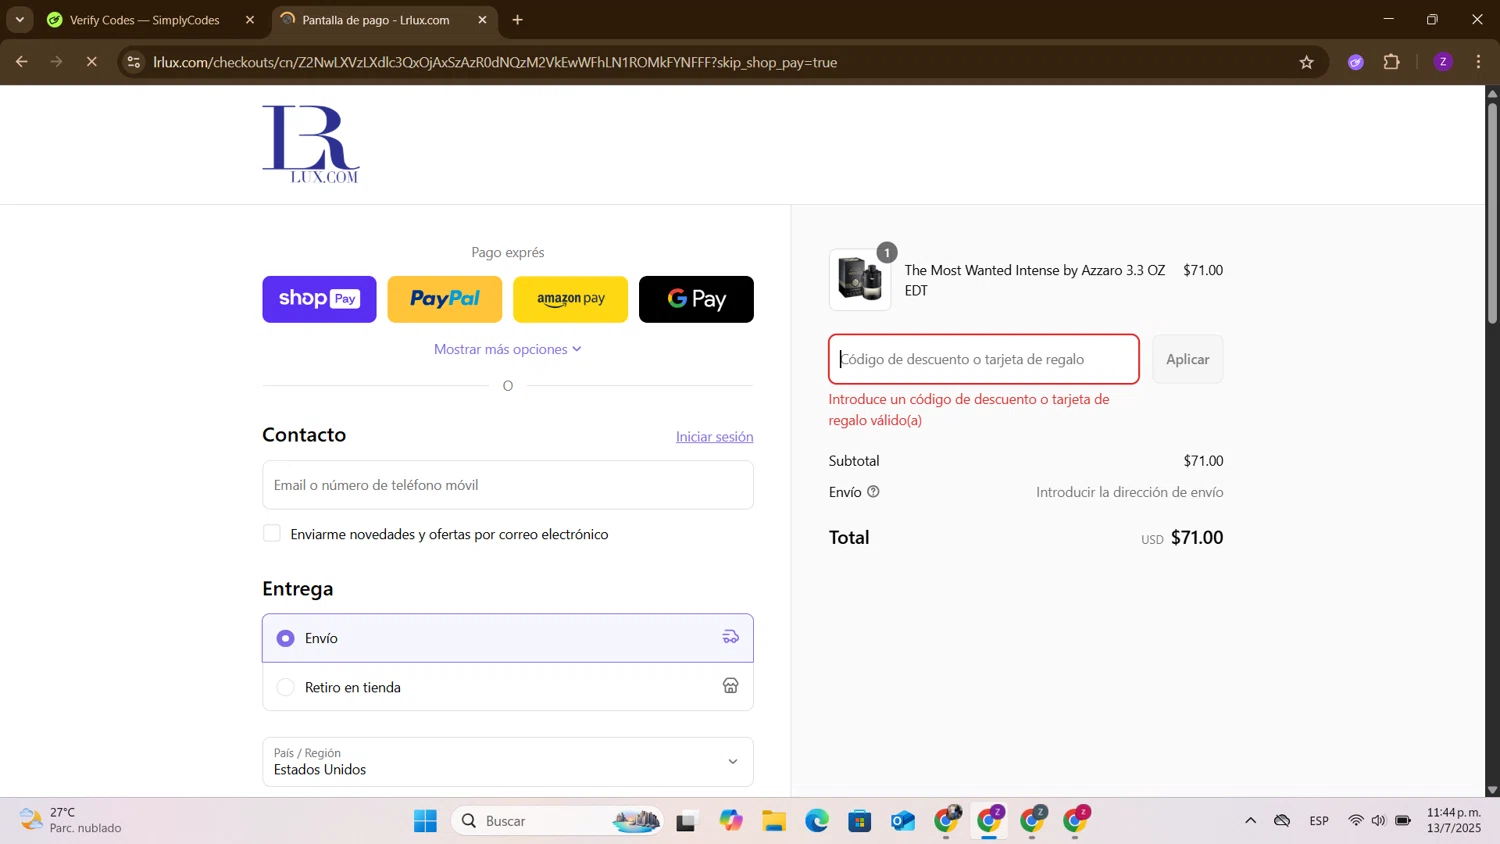Click the ESP language indicator
1500x844 pixels.
(x=1319, y=821)
